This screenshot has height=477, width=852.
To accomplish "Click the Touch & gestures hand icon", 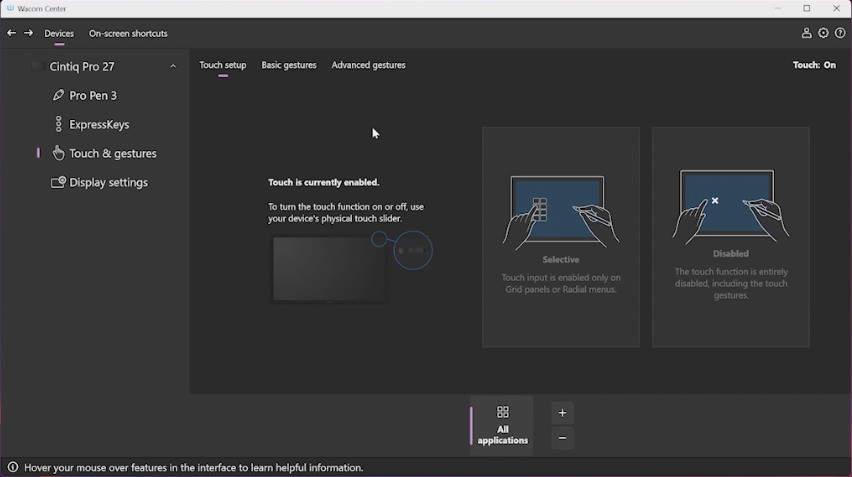I will click(x=58, y=153).
